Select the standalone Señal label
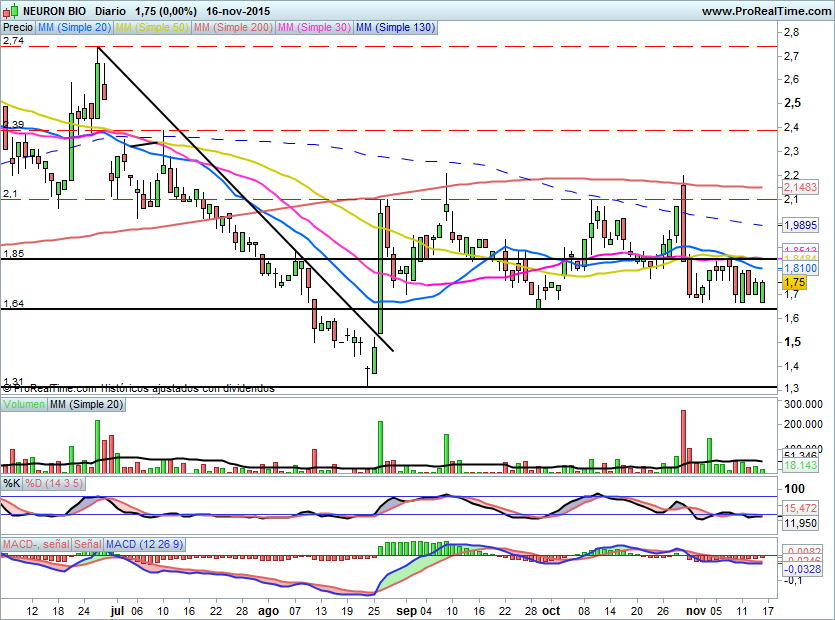 click(x=88, y=543)
